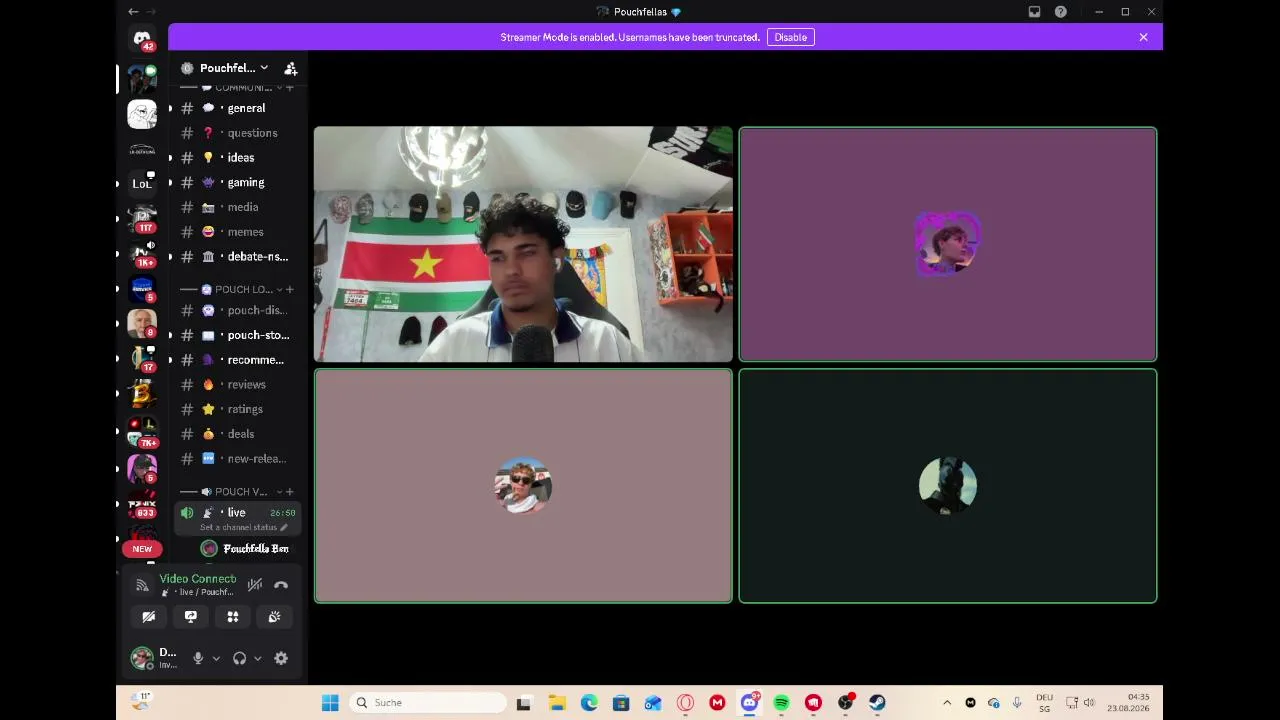This screenshot has width=1280, height=720.
Task: Mute the microphone in the user panel
Action: point(198,658)
